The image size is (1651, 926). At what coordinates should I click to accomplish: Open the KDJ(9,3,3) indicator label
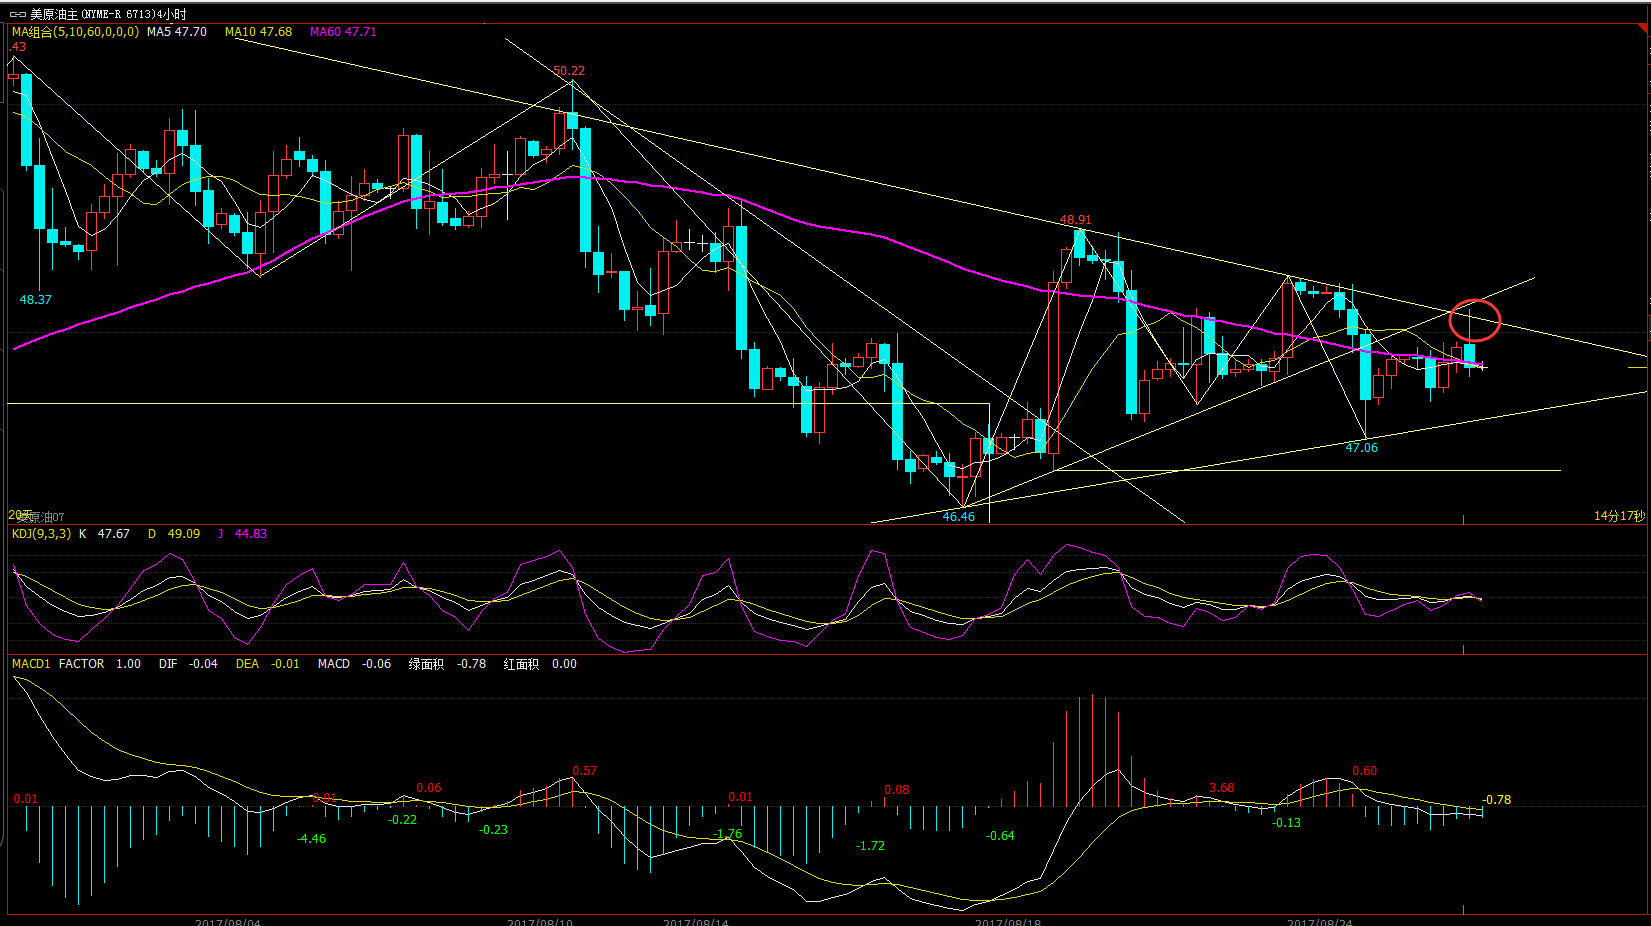tap(41, 534)
